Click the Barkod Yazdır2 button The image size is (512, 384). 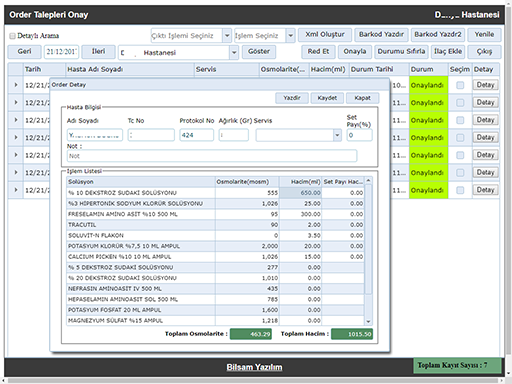click(x=438, y=34)
